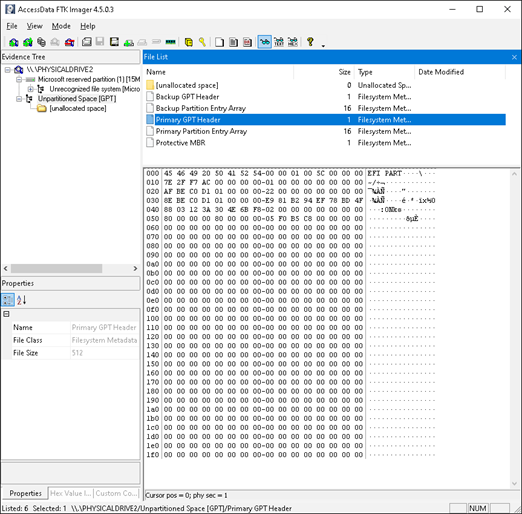Viewport: 522px width, 514px height.
Task: Switch viewer to Text mode icon
Action: pyautogui.click(x=279, y=42)
